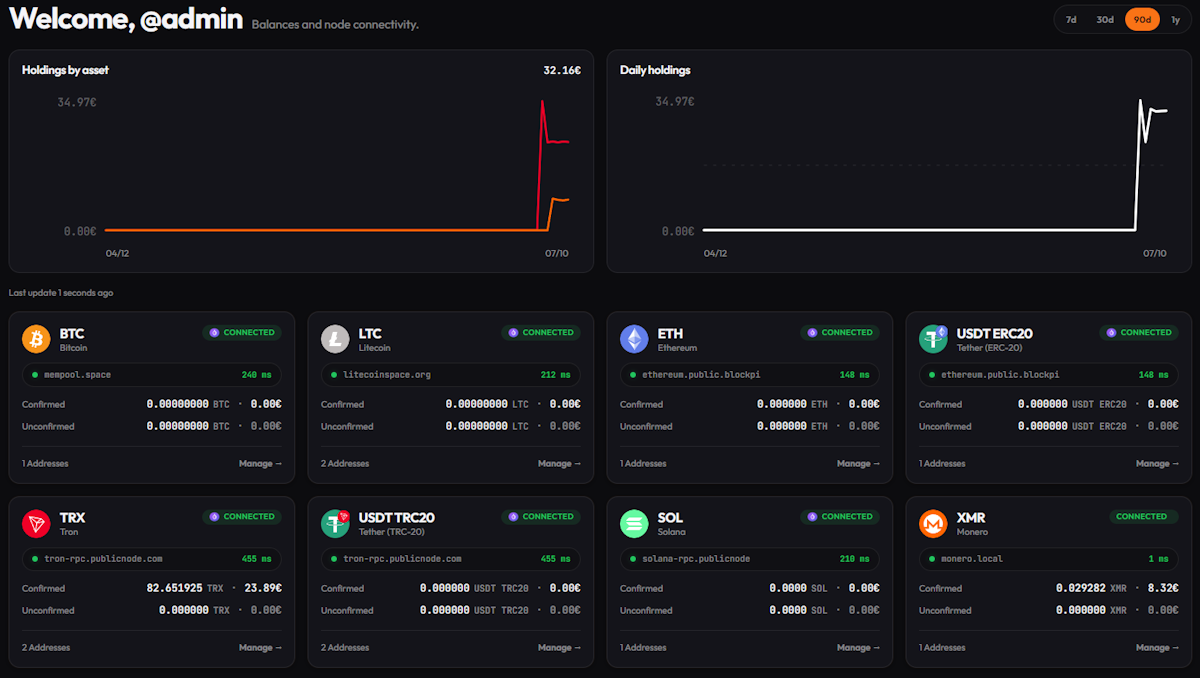The height and width of the screenshot is (678, 1200).
Task: Click the TRX Connected status badge
Action: click(242, 516)
